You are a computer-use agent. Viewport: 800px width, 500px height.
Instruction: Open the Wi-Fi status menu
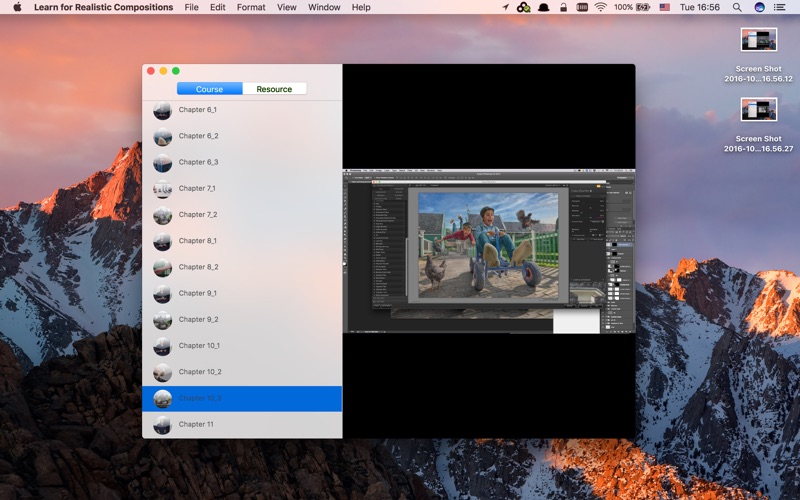(601, 7)
